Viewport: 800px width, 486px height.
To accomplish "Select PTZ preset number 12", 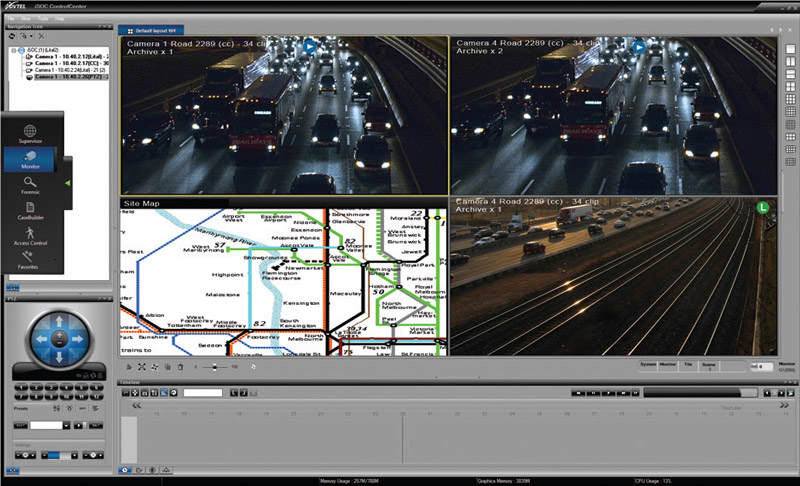I will tap(96, 396).
